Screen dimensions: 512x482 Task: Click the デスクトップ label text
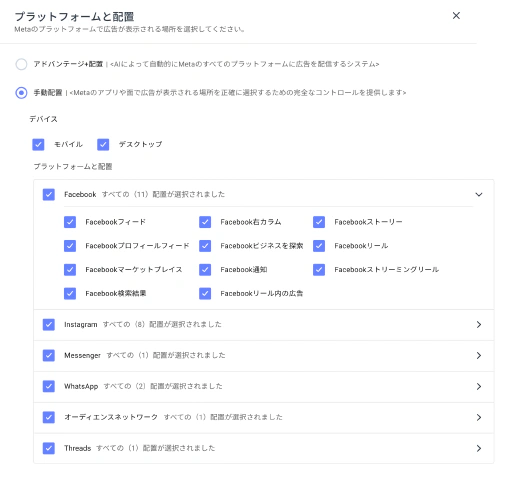[x=140, y=145]
